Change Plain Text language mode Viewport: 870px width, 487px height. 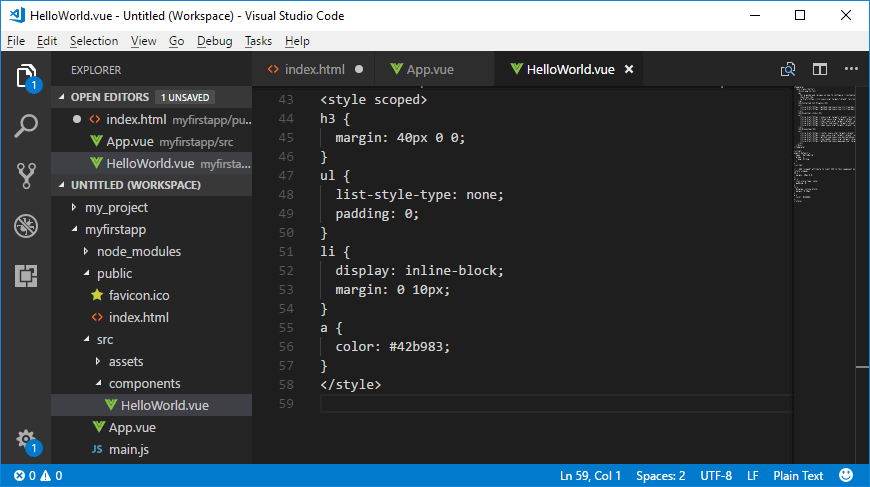[x=798, y=475]
